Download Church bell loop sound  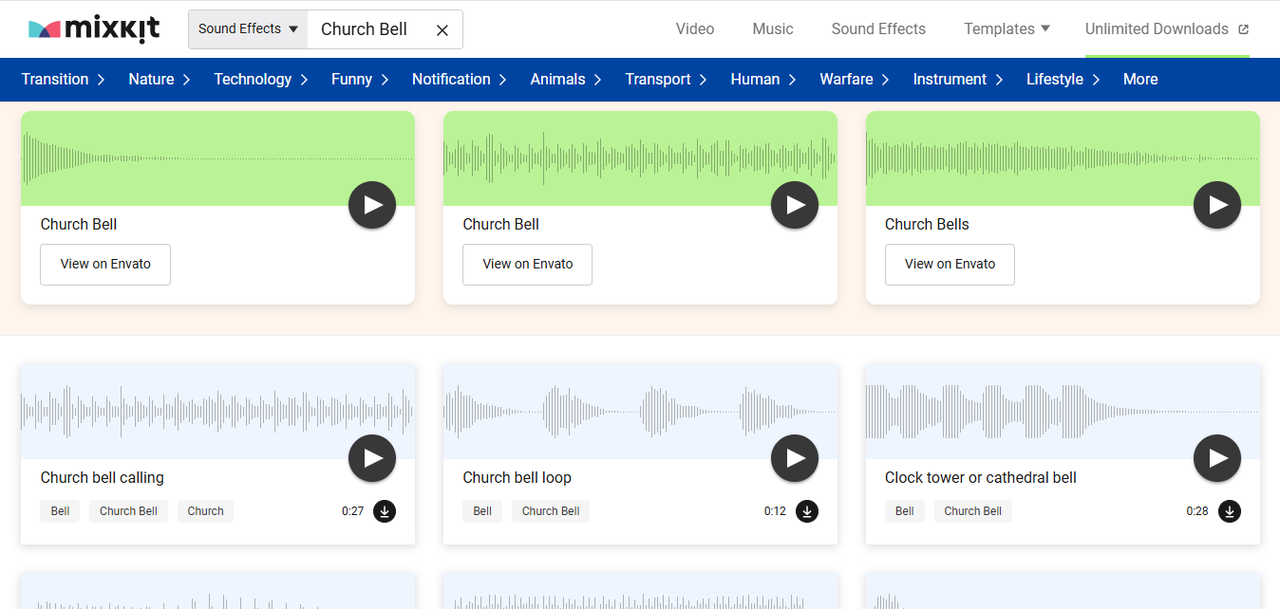point(807,511)
